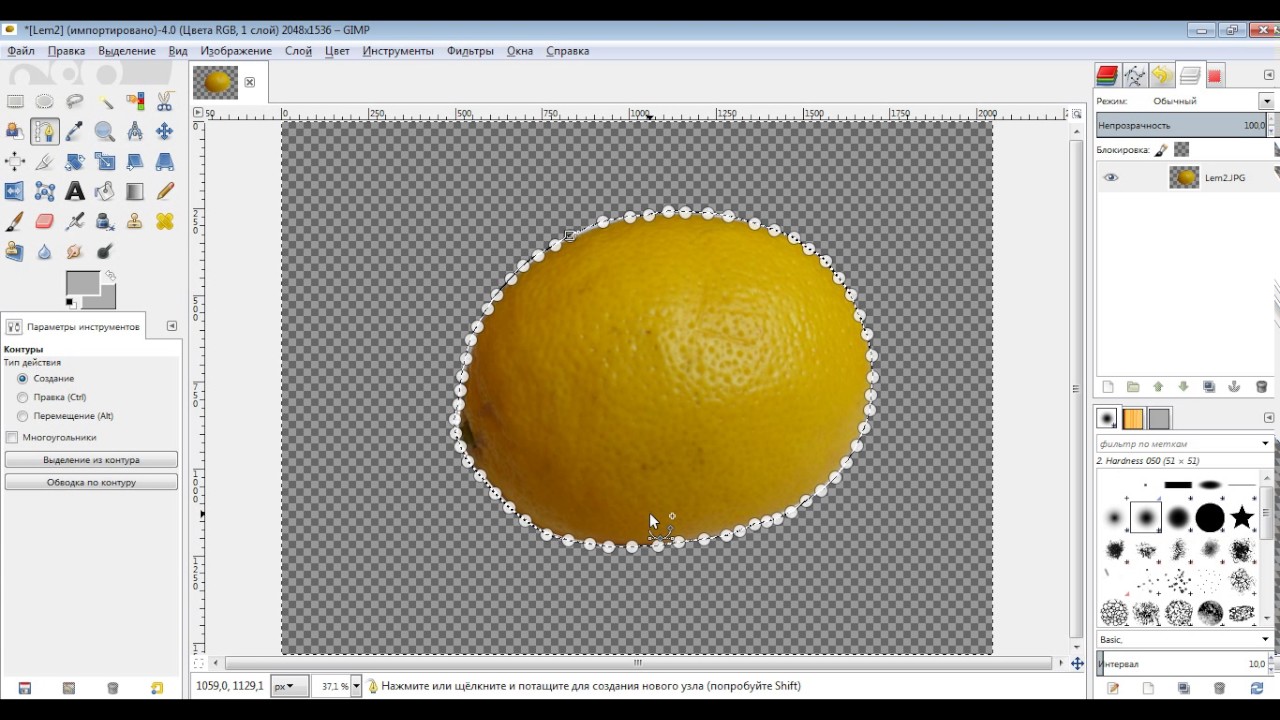Select the Paths tool
Image resolution: width=1280 pixels, height=720 pixels.
[45, 131]
